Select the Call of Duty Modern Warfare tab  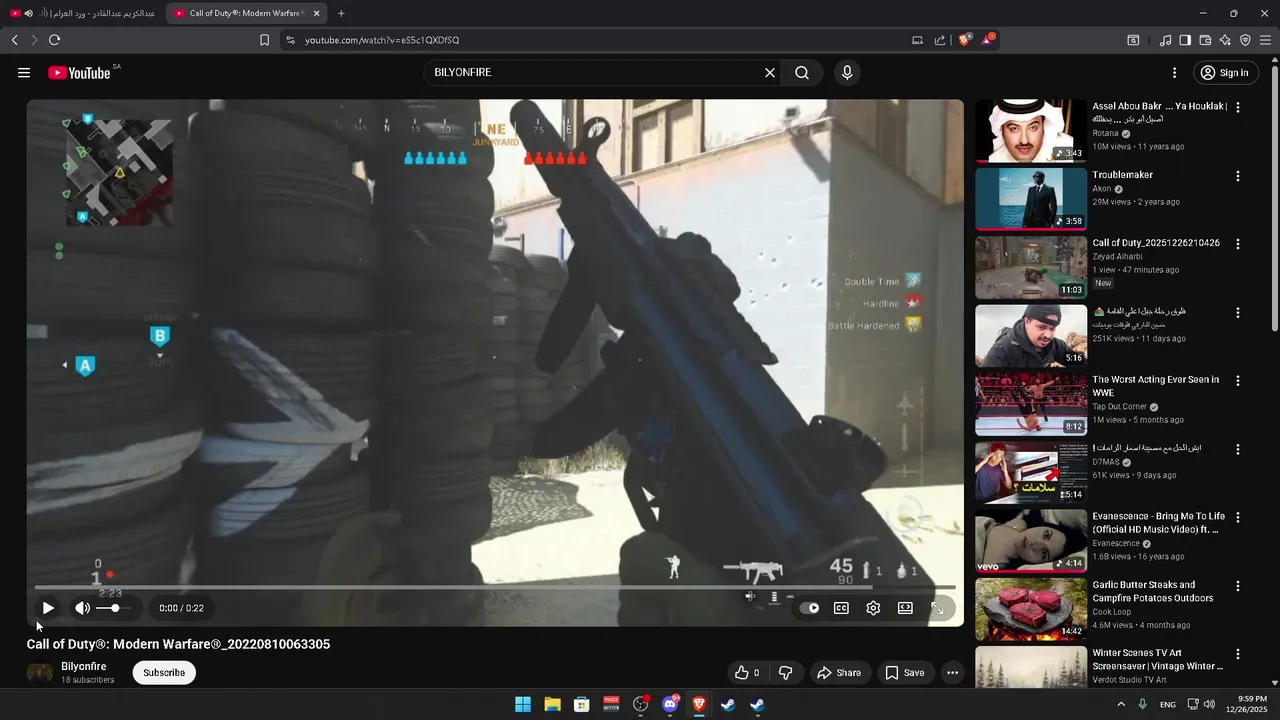pos(245,13)
